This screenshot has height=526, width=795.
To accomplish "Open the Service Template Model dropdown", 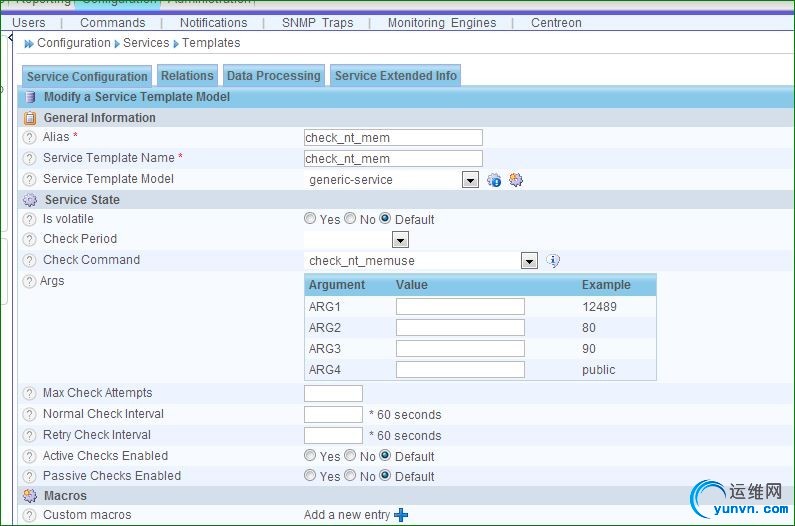I will (470, 180).
